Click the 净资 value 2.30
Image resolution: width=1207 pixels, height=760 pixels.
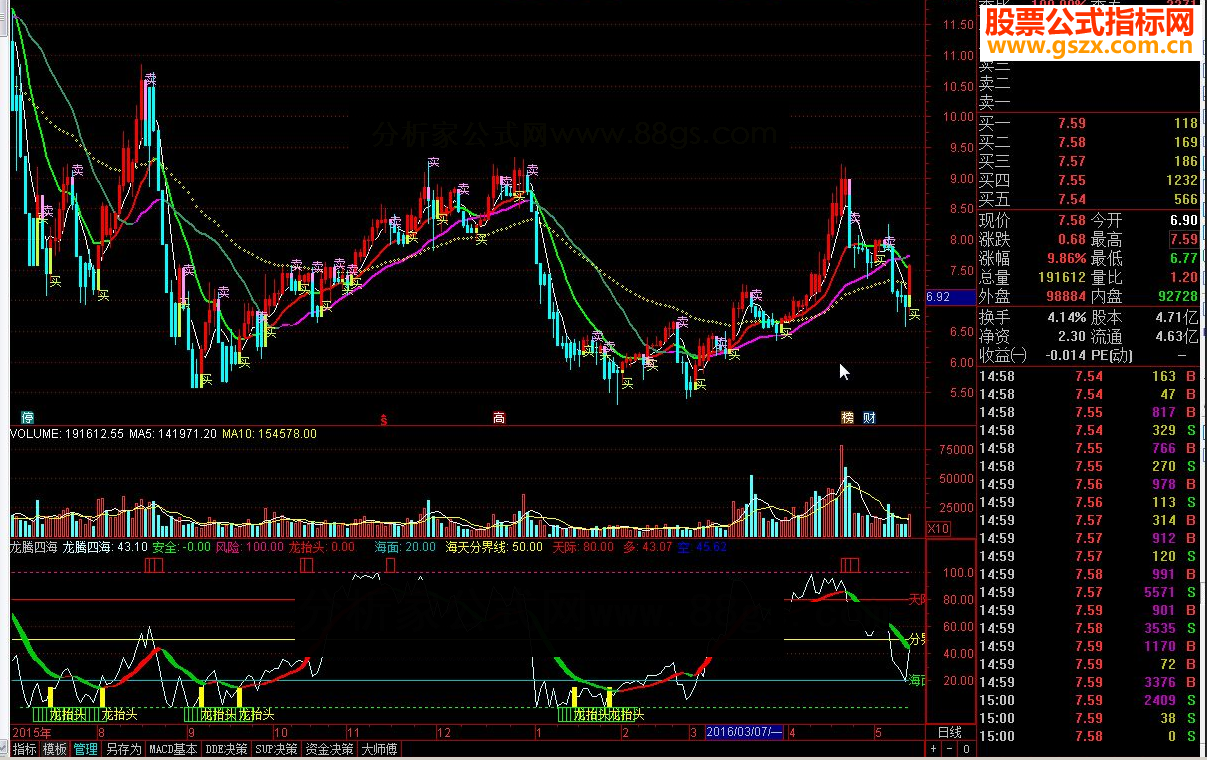pyautogui.click(x=1072, y=336)
